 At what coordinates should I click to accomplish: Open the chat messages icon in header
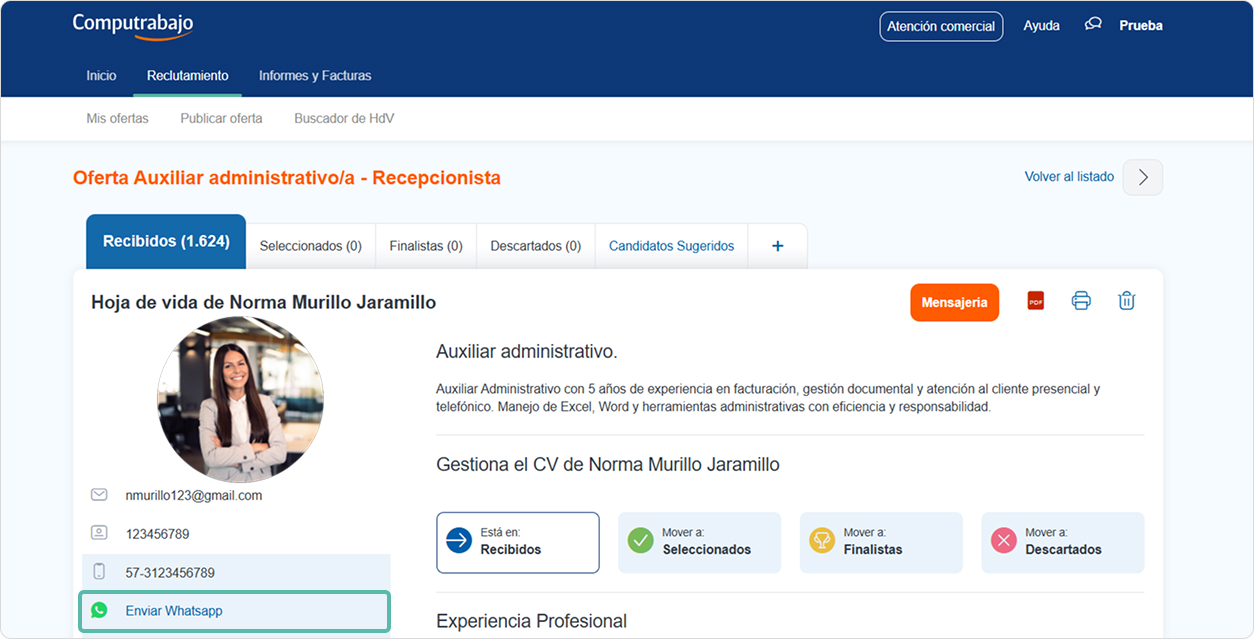[x=1093, y=25]
